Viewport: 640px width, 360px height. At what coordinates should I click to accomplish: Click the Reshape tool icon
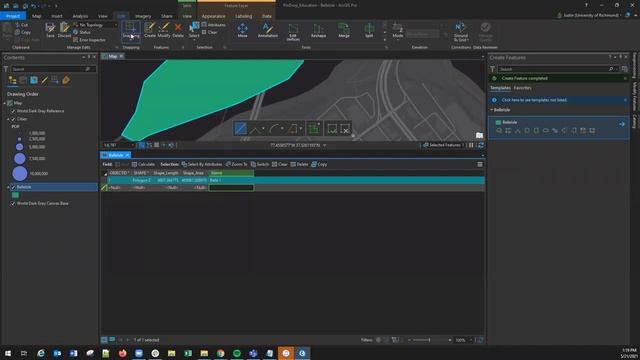pyautogui.click(x=318, y=30)
